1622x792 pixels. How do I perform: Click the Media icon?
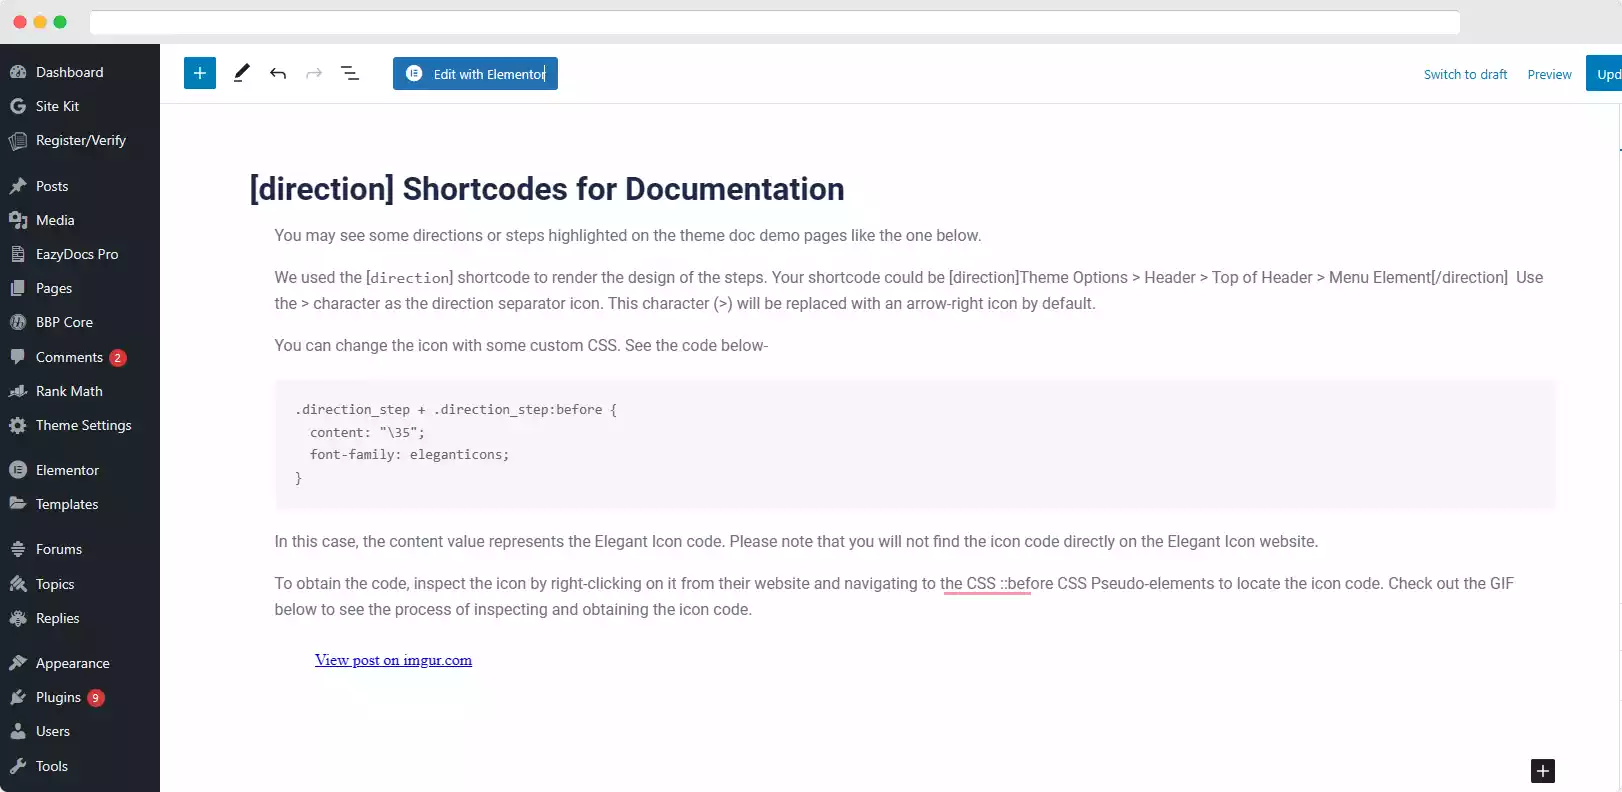click(18, 220)
